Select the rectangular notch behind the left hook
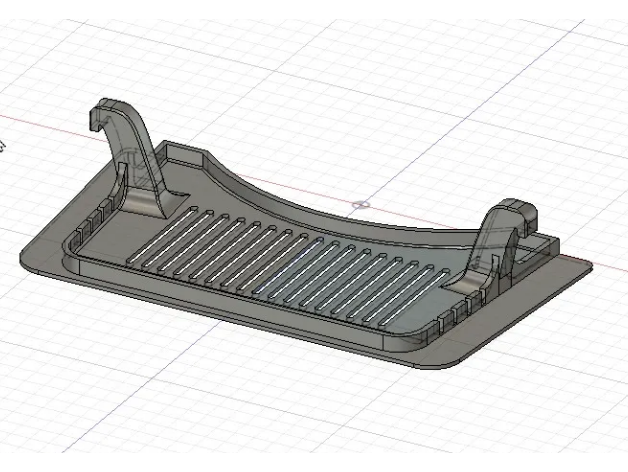Screen dimensions: 628x472 180,153
